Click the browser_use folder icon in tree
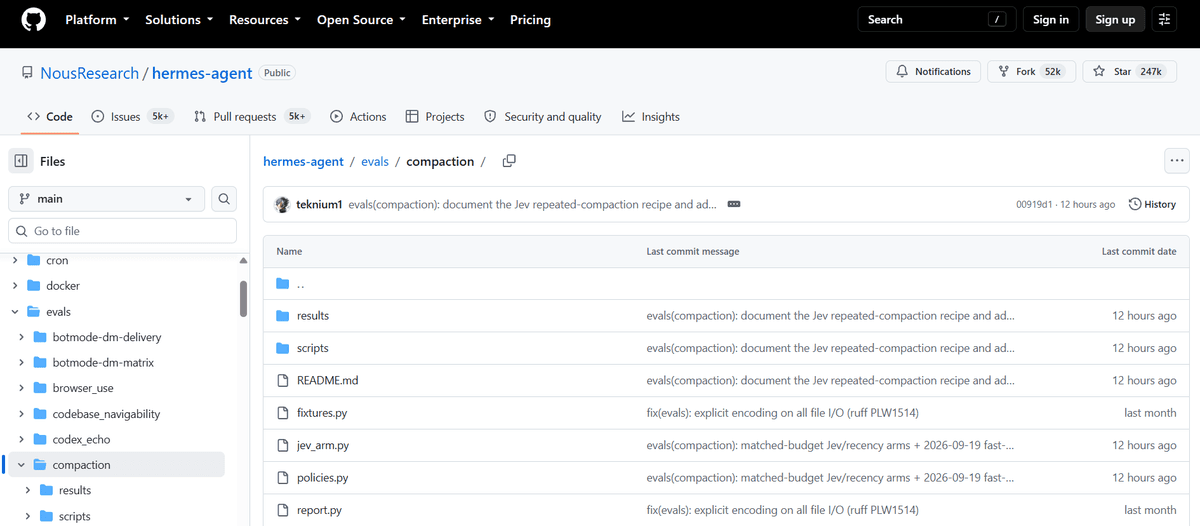The image size is (1200, 526). (41, 388)
